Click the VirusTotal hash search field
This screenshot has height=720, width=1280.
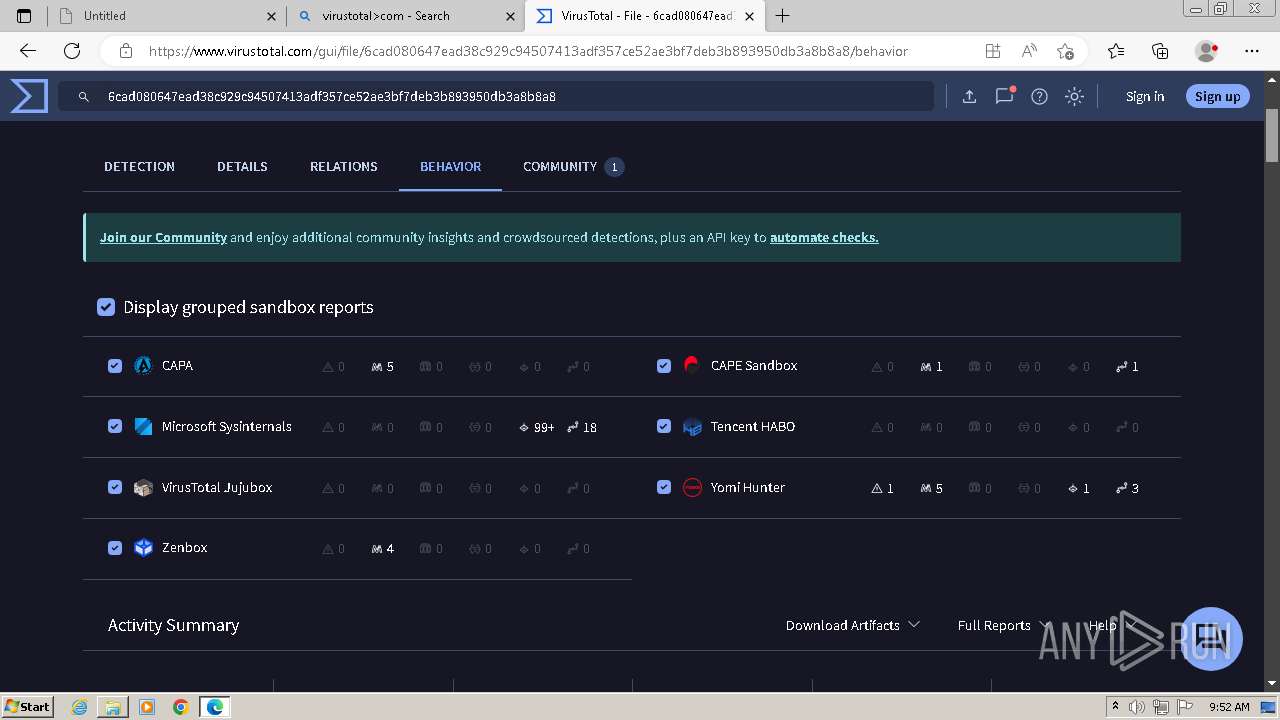(496, 97)
